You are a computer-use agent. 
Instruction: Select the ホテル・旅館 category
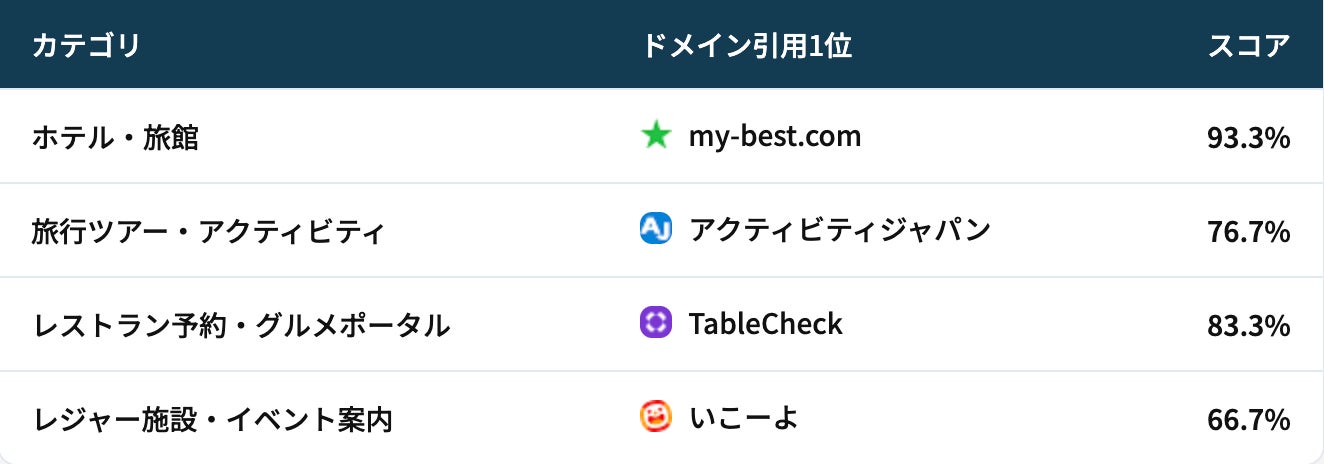(x=115, y=137)
